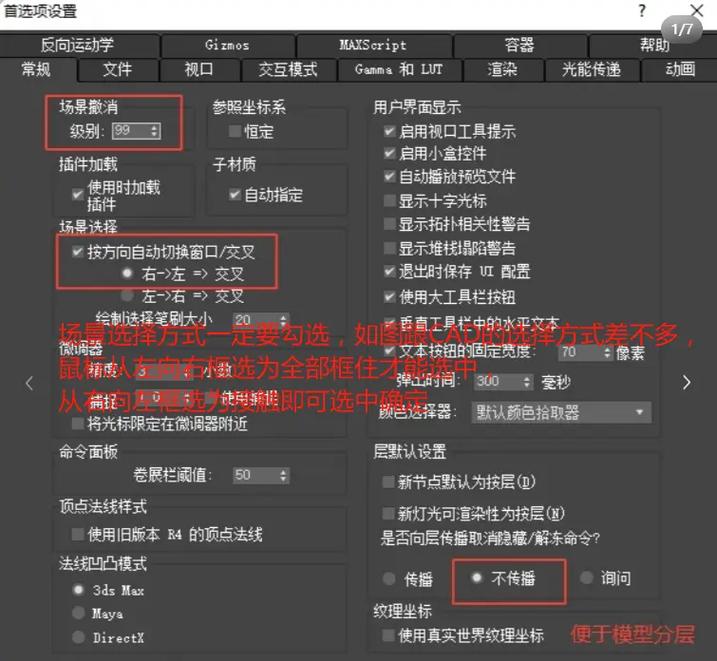Click the 弹出时间 value field

pyautogui.click(x=498, y=382)
